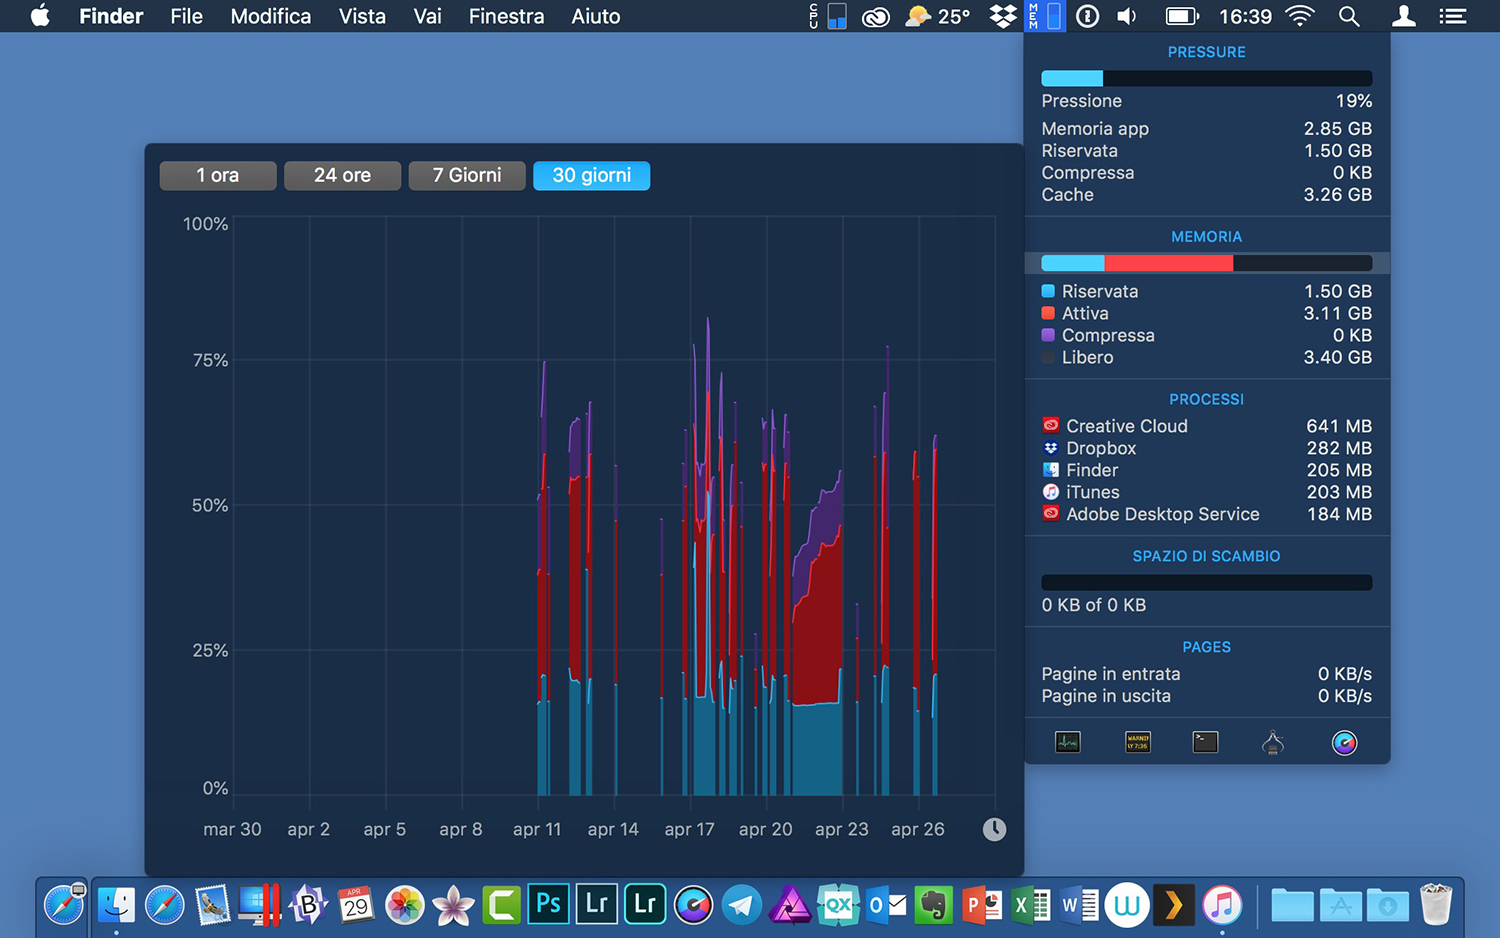Open the user account menu bar icon
This screenshot has height=938, width=1500.
pyautogui.click(x=1404, y=16)
